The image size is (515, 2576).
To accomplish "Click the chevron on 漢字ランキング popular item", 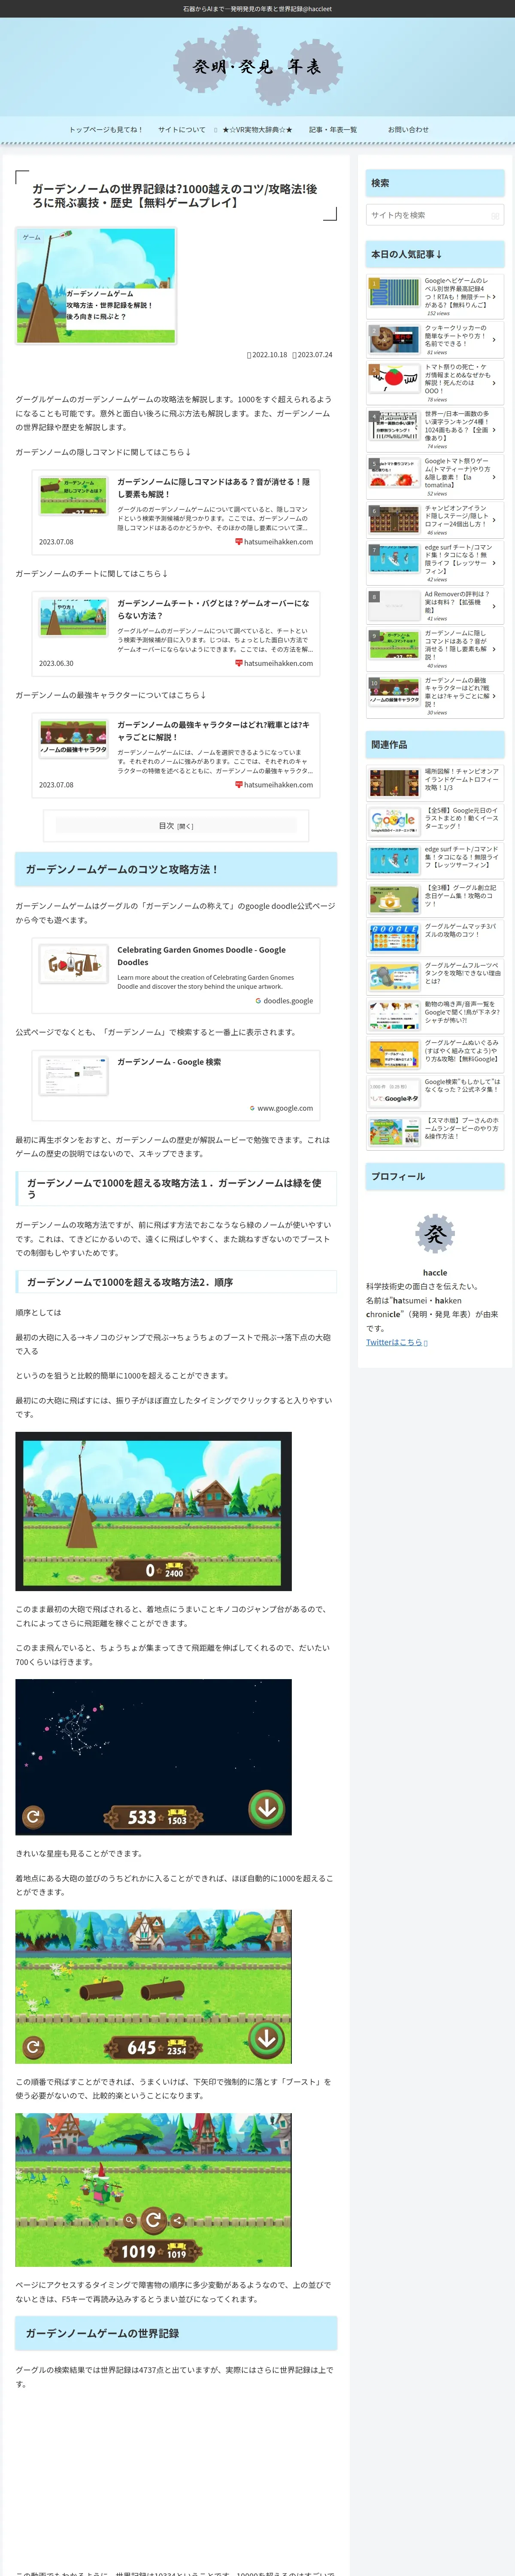I will [x=494, y=430].
